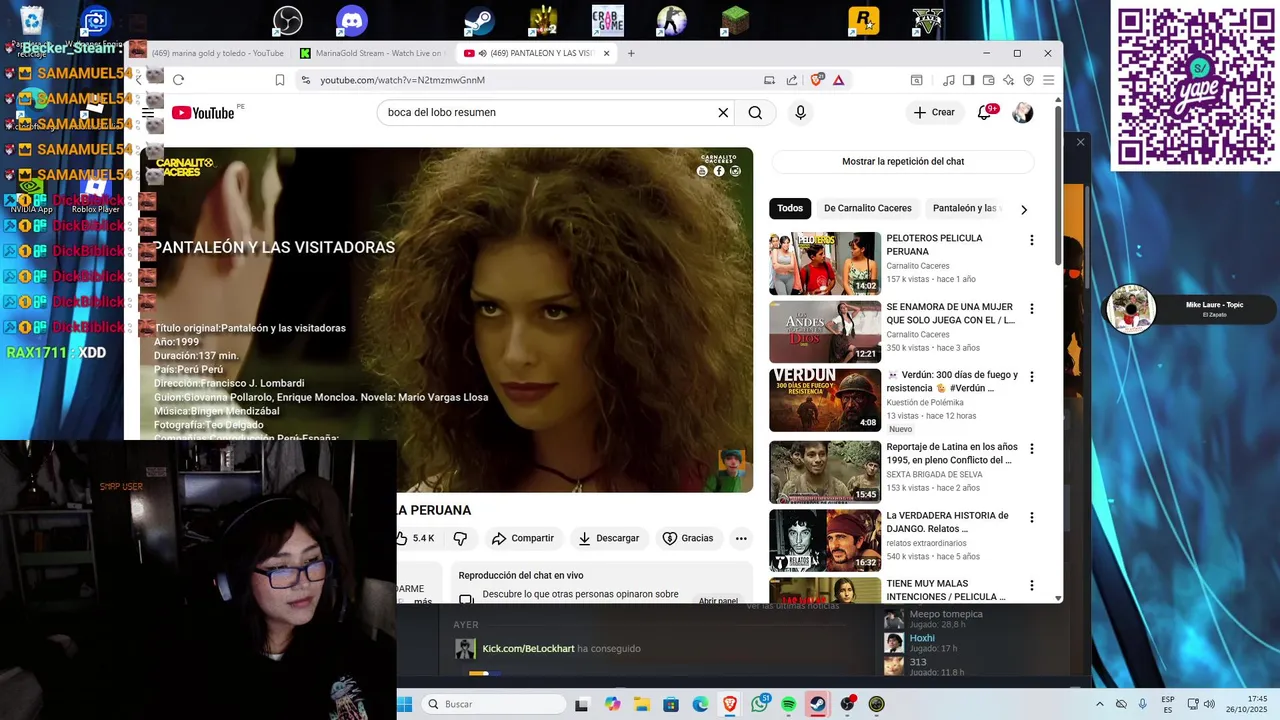Open the YouTube account avatar menu
This screenshot has height=720, width=1280.
pyautogui.click(x=1022, y=113)
